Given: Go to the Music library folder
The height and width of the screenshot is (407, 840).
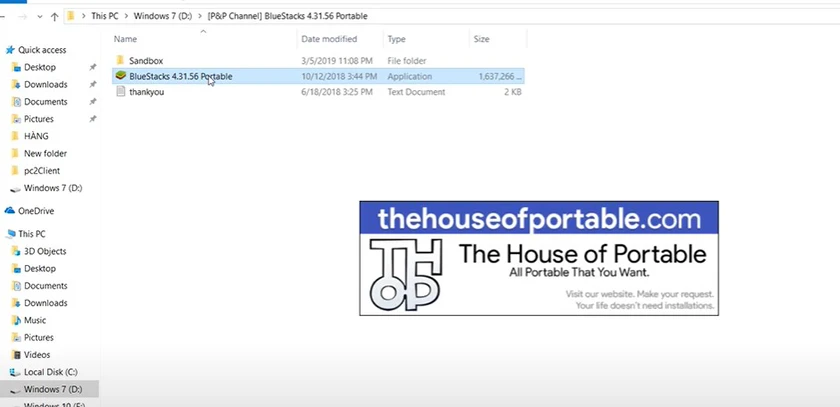Looking at the screenshot, I should coord(35,320).
